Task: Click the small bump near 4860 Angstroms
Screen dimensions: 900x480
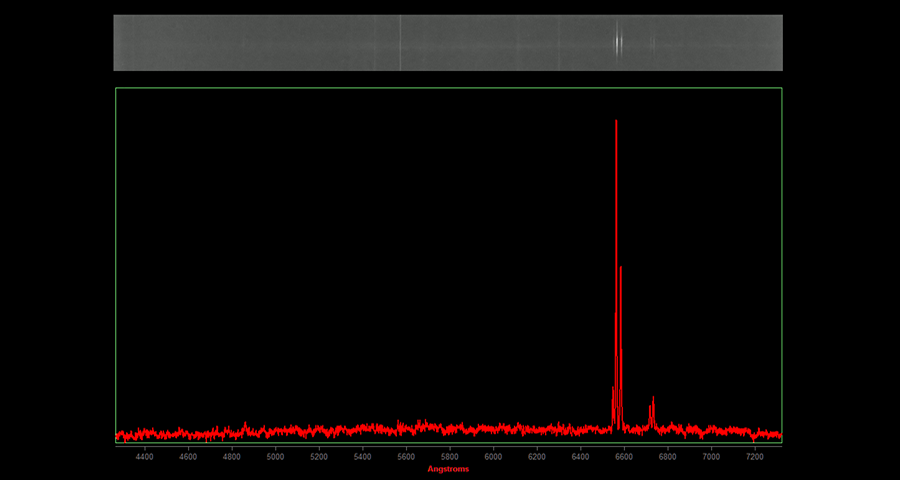Action: click(x=245, y=424)
